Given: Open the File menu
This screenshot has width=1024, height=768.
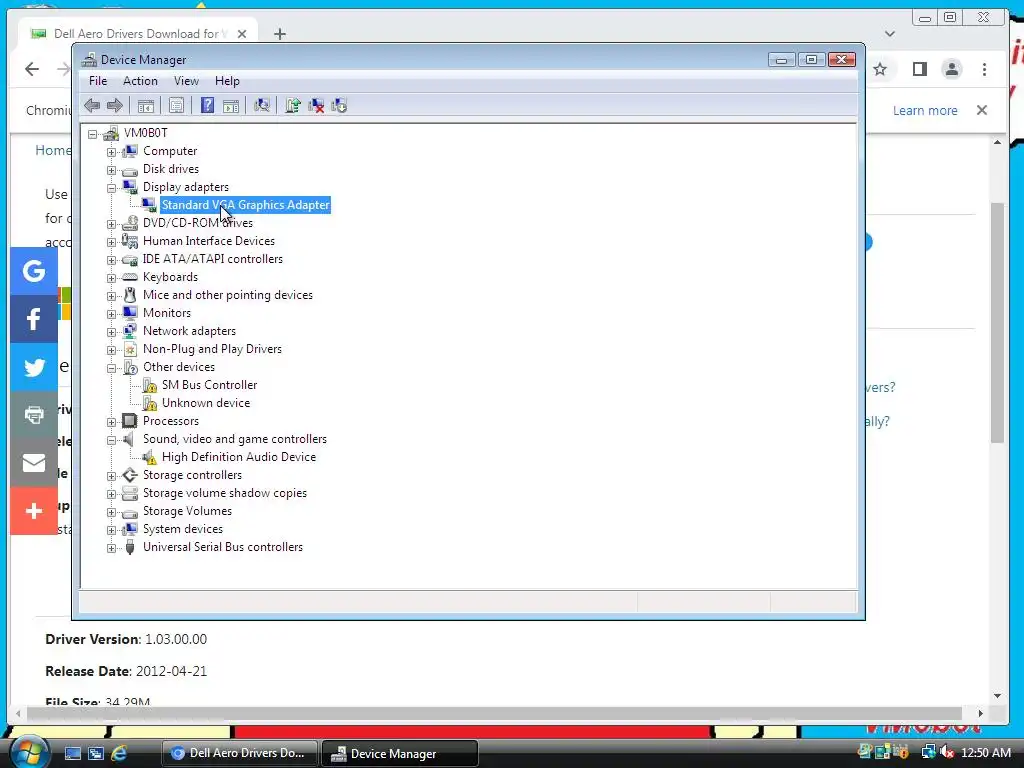Looking at the screenshot, I should tap(98, 81).
